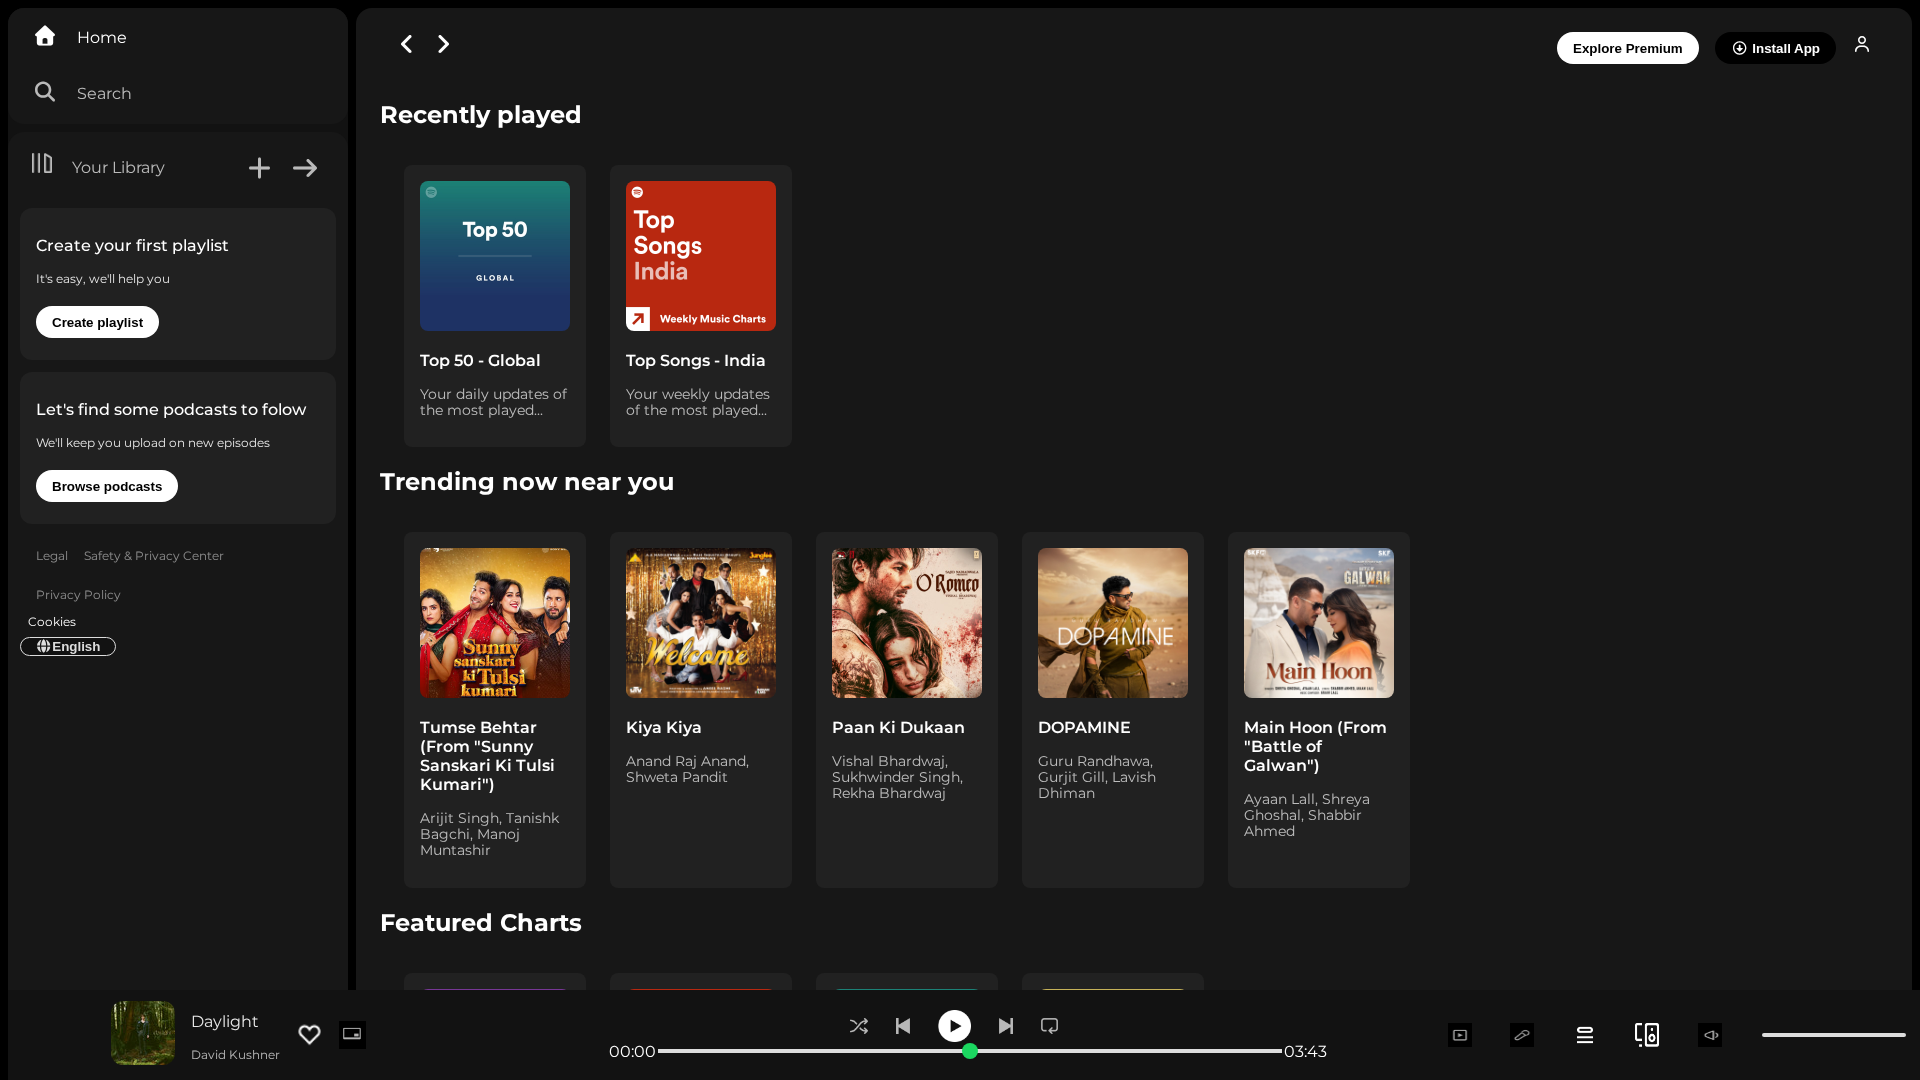Open the play queue icon
Viewport: 1920px width, 1080px height.
coord(1585,1035)
